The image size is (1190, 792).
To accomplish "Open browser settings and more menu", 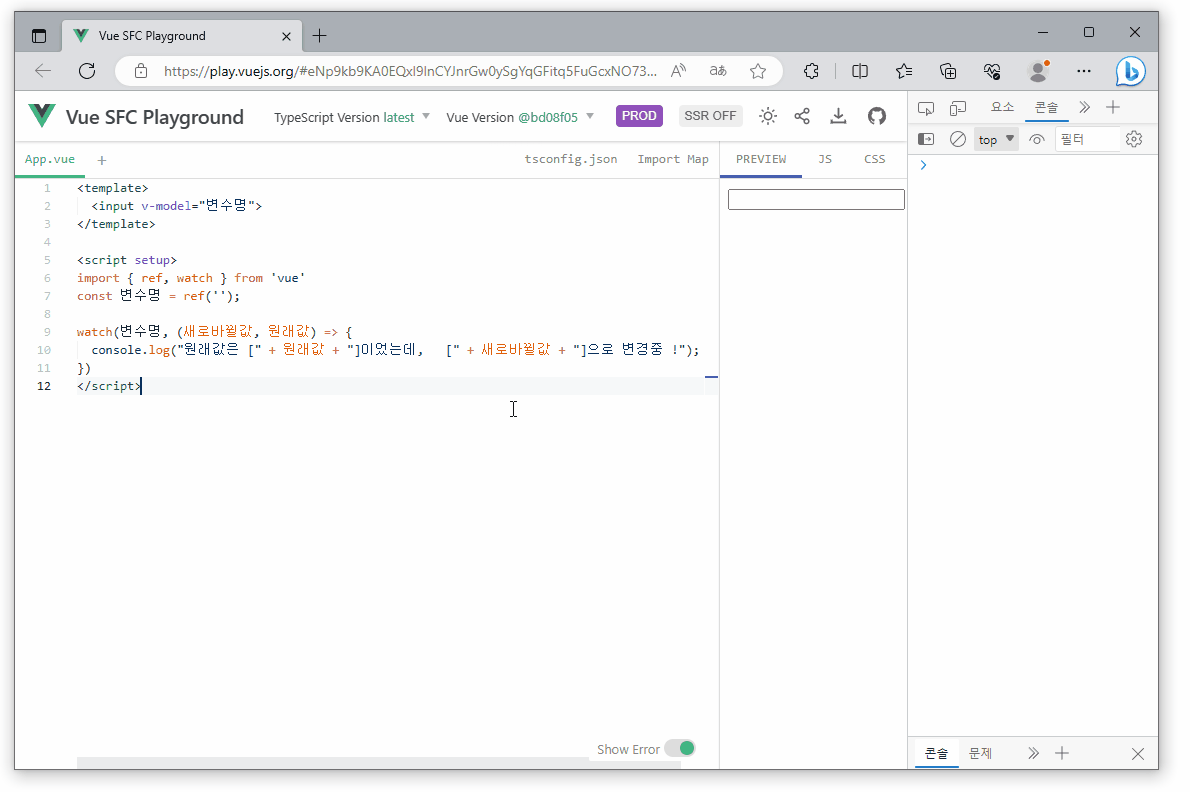I will (x=1084, y=71).
